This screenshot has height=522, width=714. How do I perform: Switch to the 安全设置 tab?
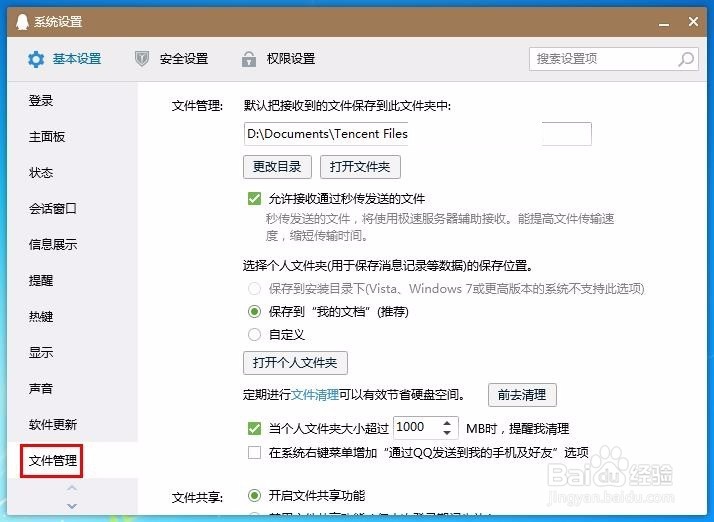(x=172, y=59)
